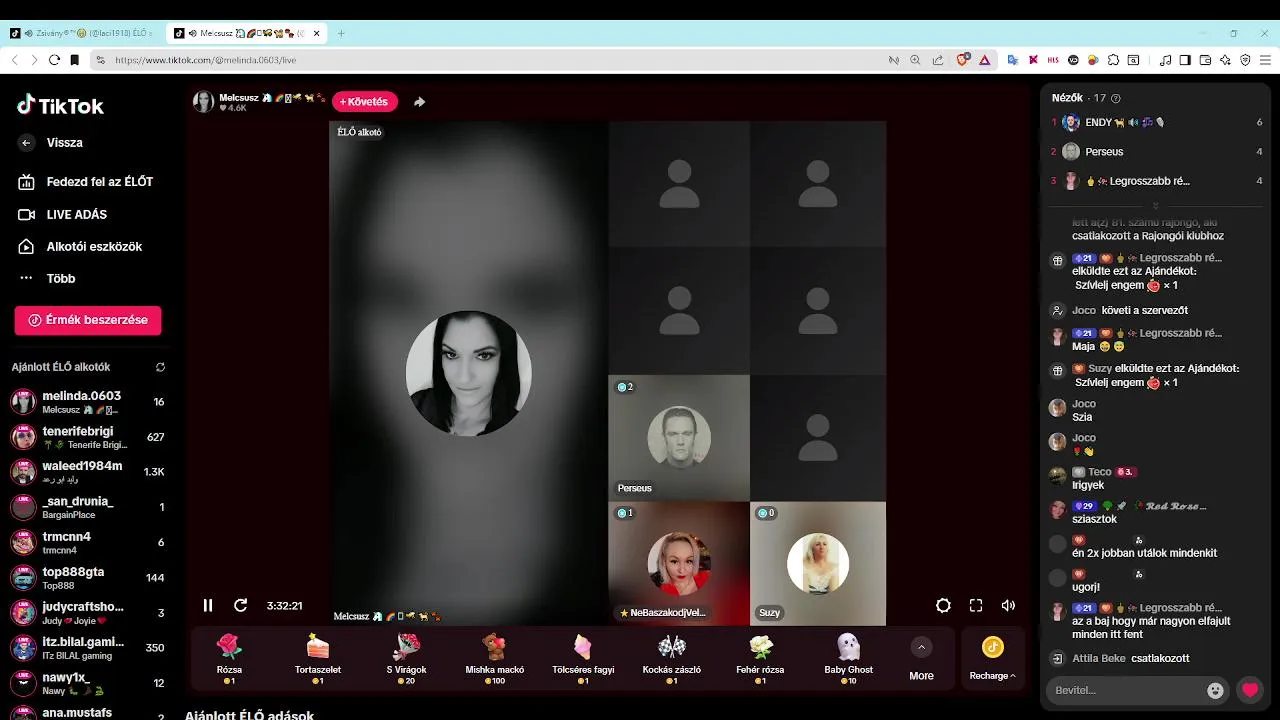
Task: Open a new browser tab
Action: pyautogui.click(x=341, y=33)
